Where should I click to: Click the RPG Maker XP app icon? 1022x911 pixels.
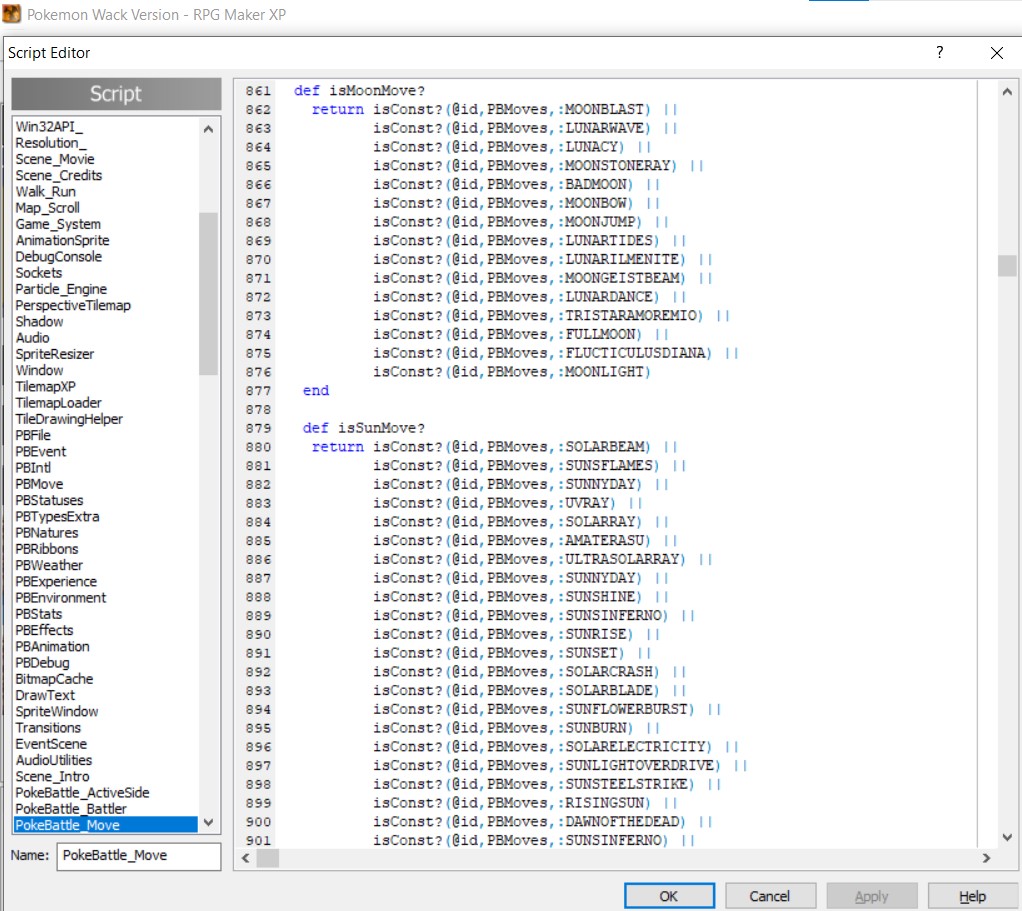coord(13,15)
